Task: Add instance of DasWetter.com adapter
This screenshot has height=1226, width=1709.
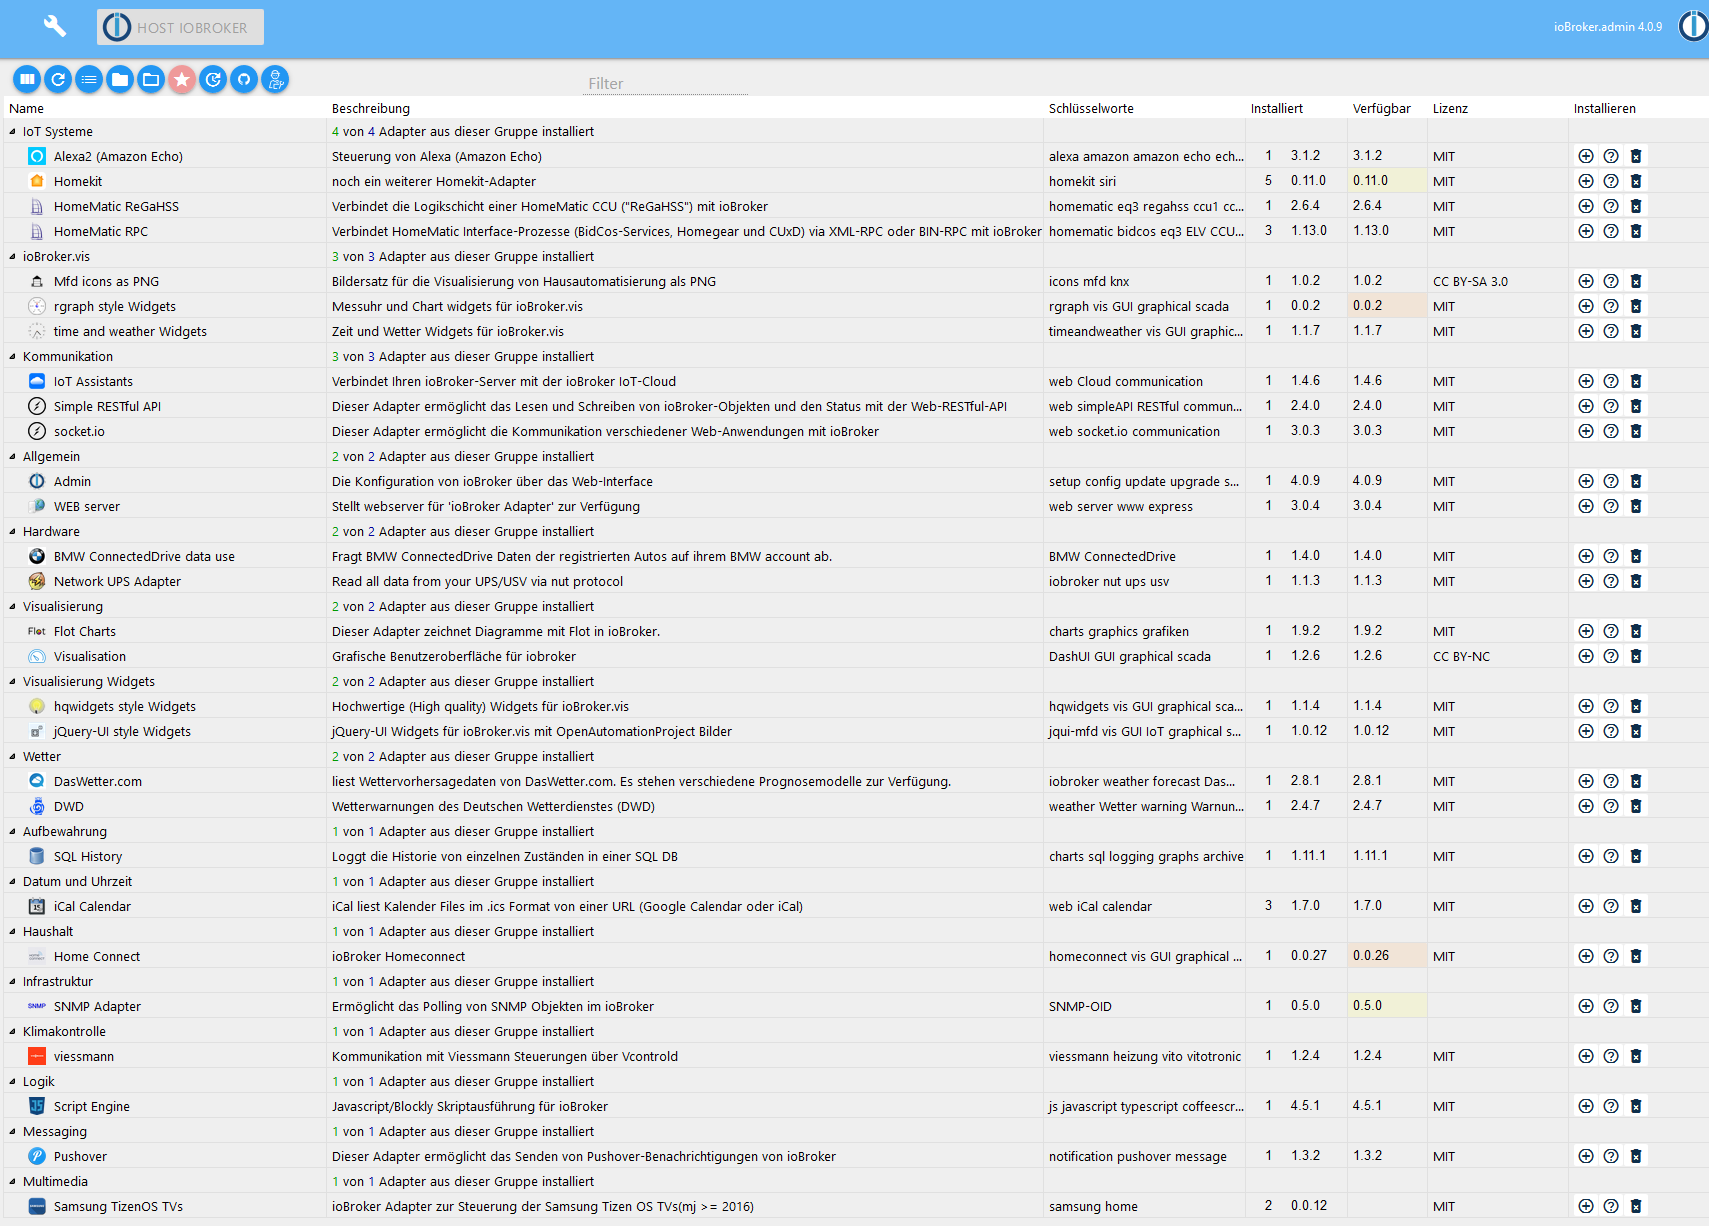Action: 1586,781
